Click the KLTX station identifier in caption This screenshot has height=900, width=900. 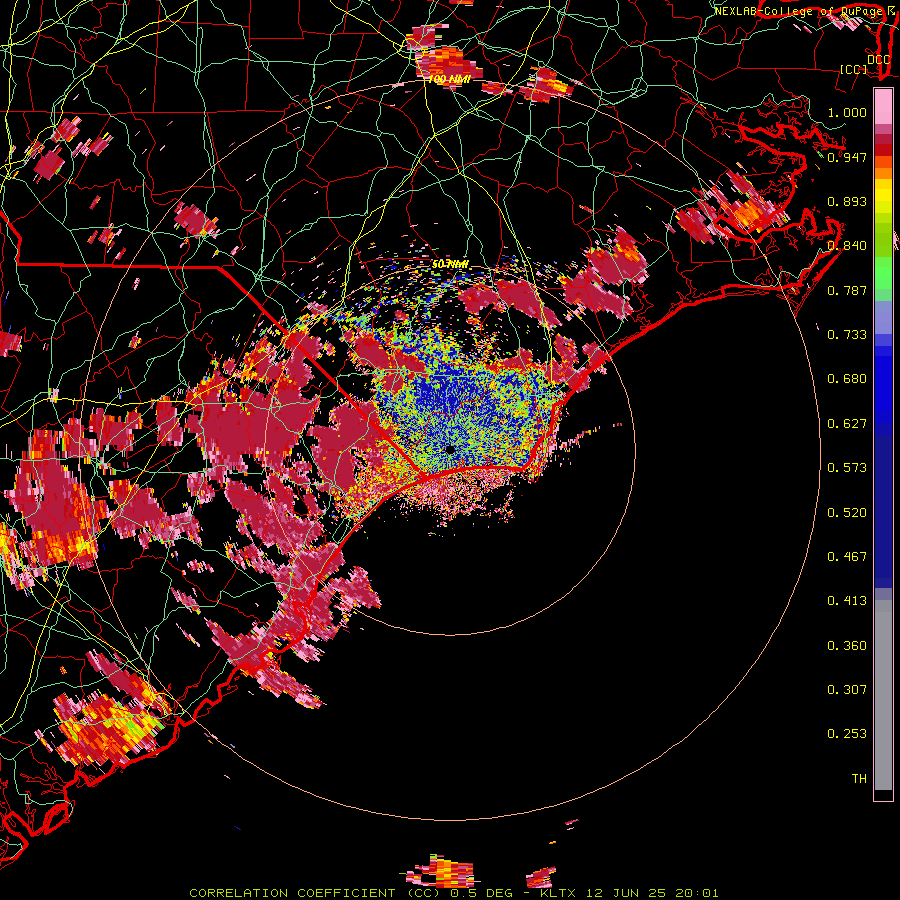pyautogui.click(x=557, y=893)
